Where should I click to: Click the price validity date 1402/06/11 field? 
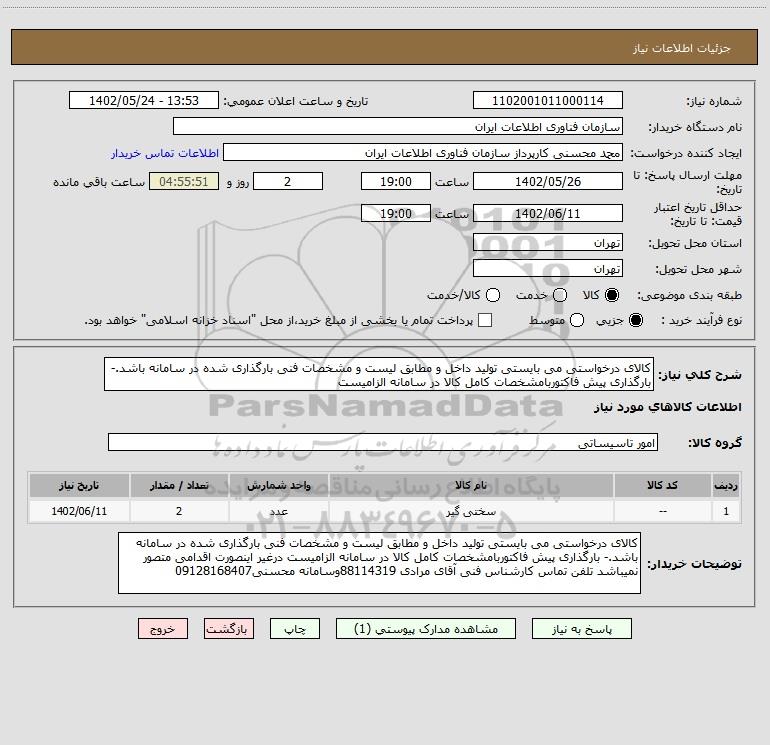click(548, 214)
